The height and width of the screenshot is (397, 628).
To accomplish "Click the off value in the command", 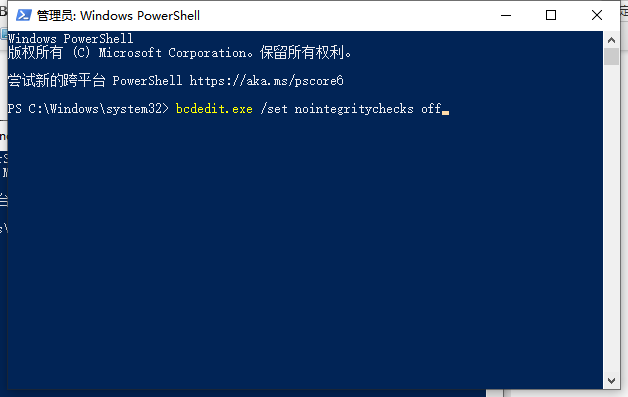I will pyautogui.click(x=431, y=109).
